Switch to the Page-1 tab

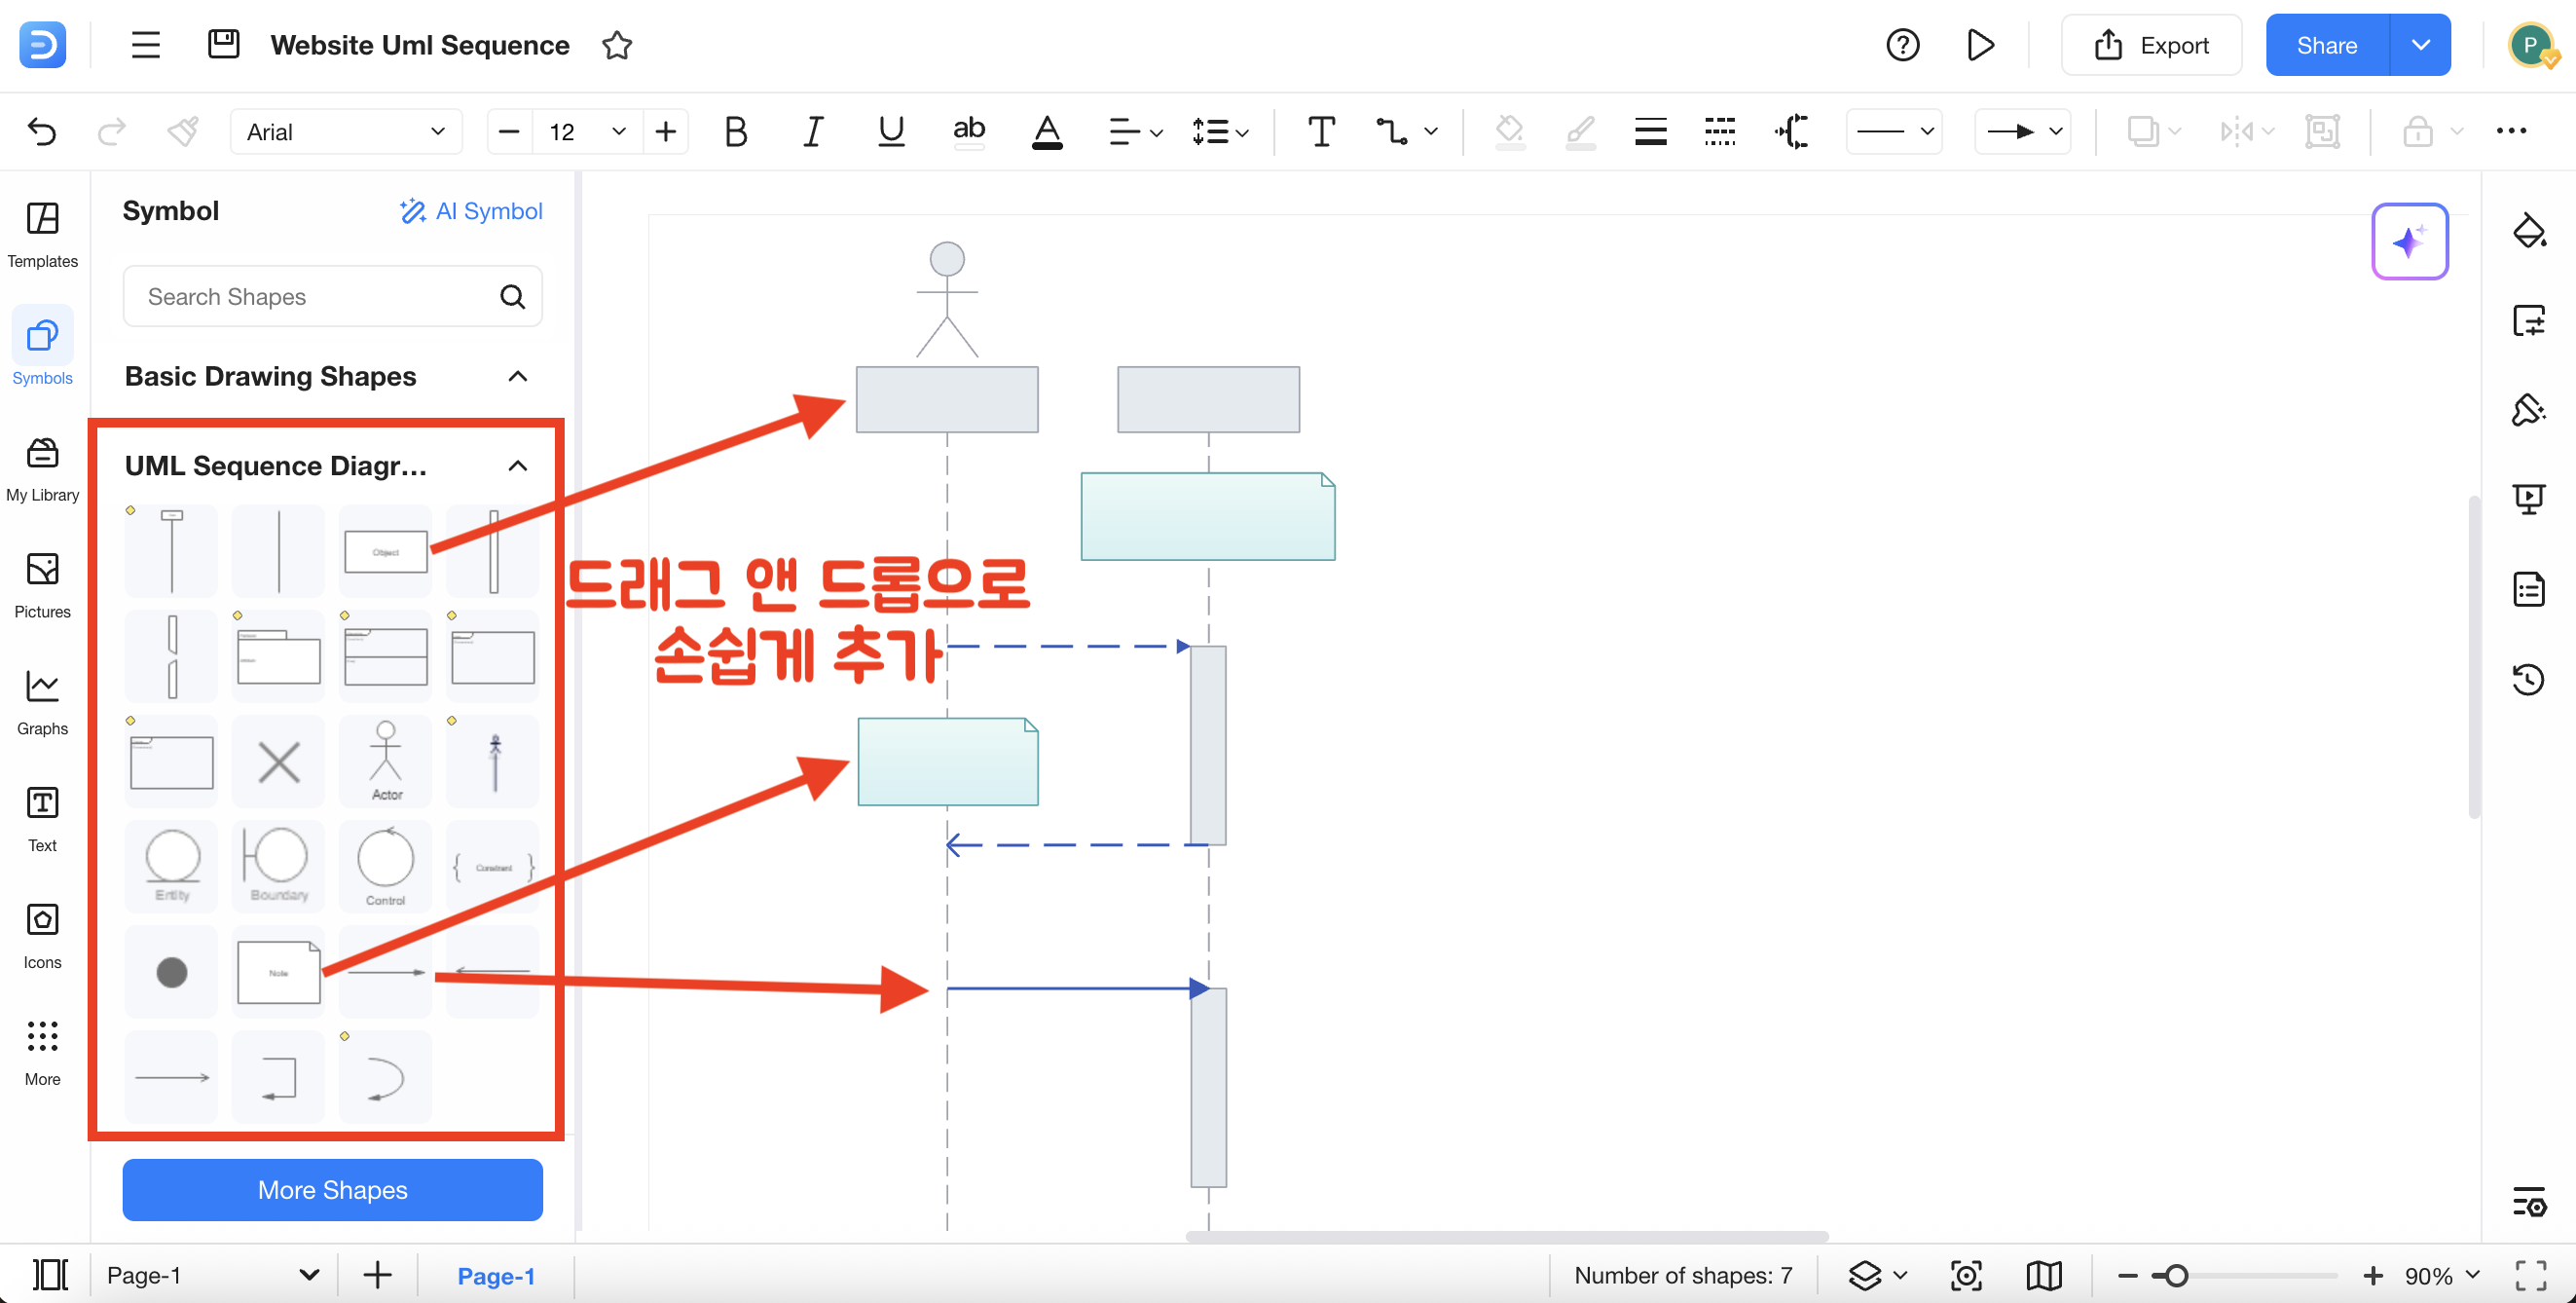click(496, 1277)
